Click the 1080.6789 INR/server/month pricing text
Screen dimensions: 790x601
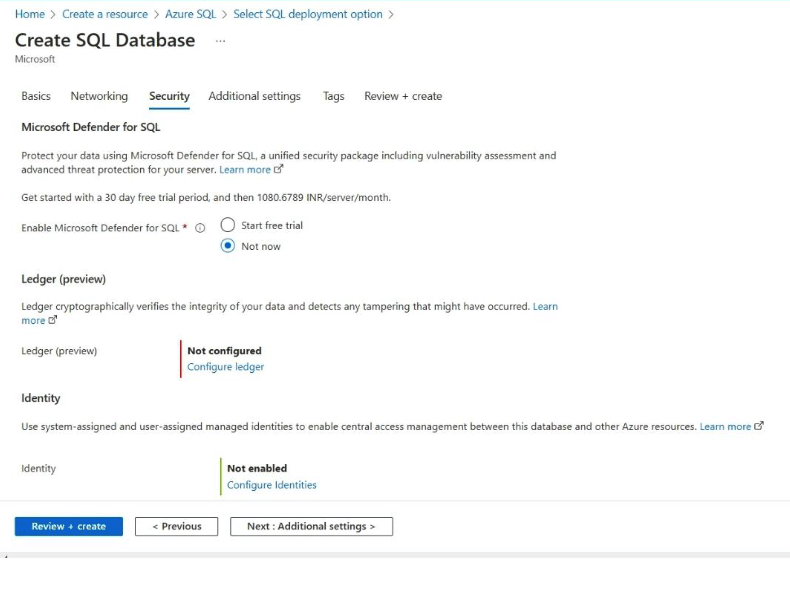(x=323, y=197)
